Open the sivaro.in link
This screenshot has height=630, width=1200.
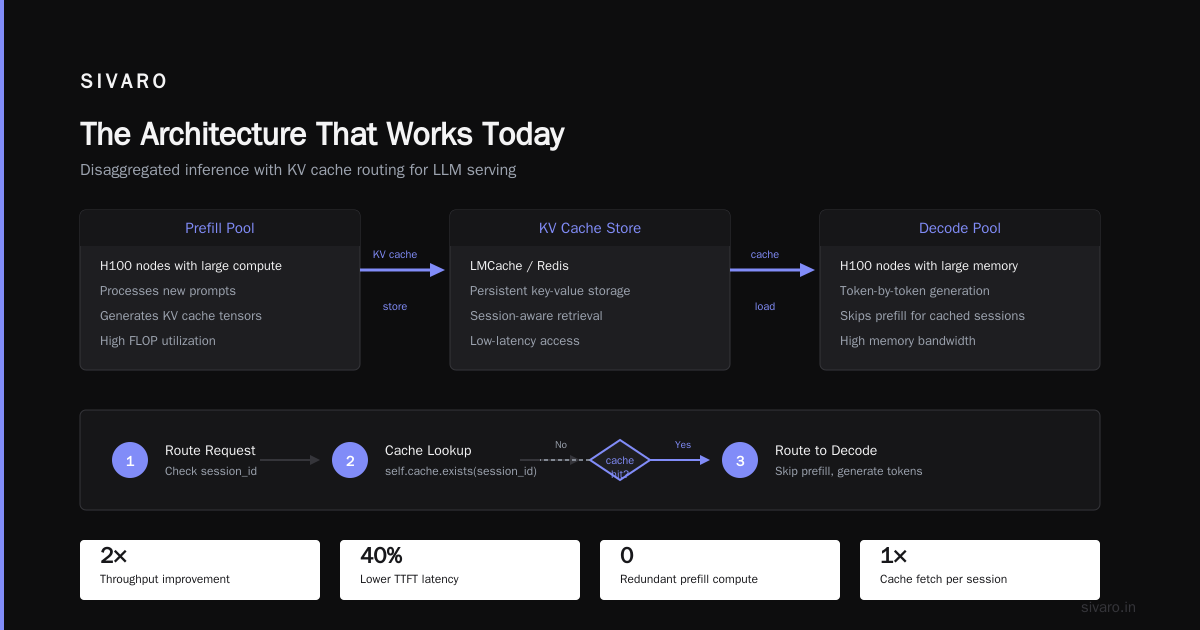[1109, 607]
